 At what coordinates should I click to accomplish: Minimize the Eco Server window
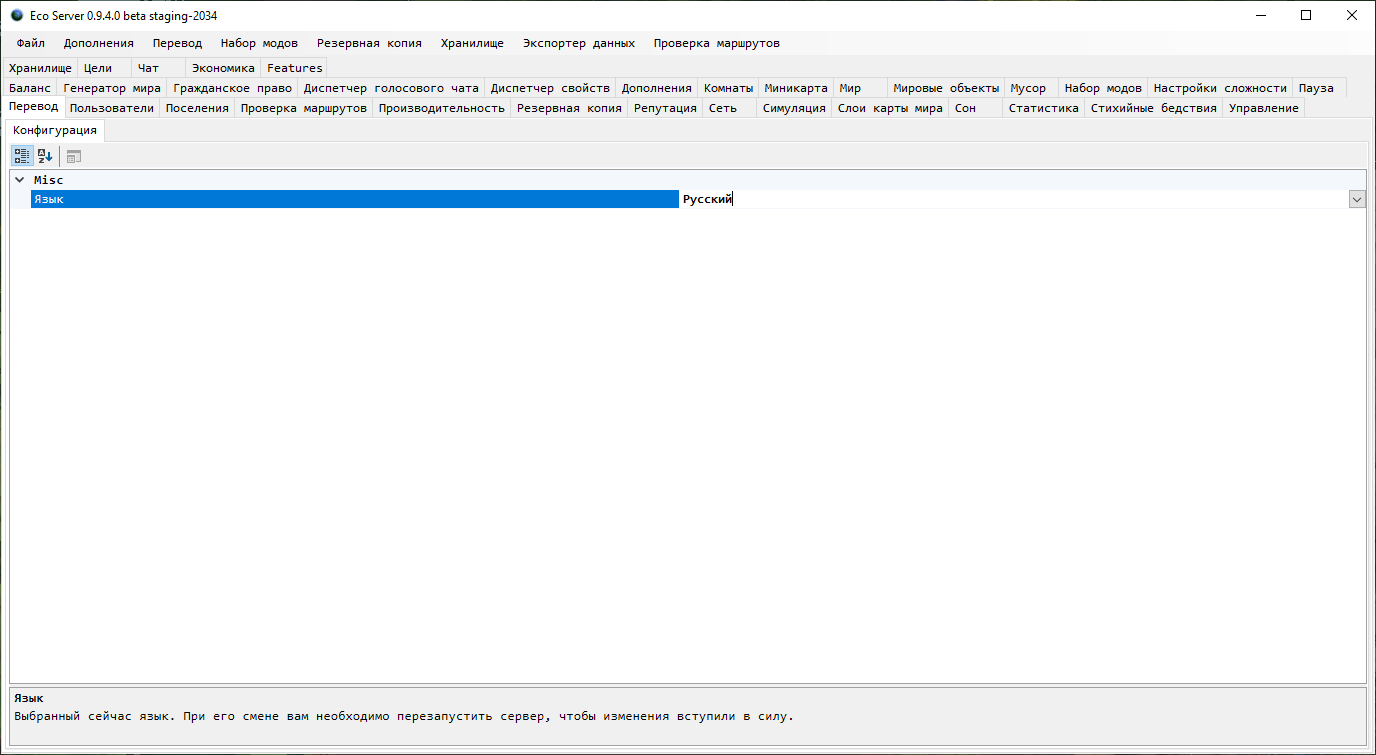pos(1260,15)
